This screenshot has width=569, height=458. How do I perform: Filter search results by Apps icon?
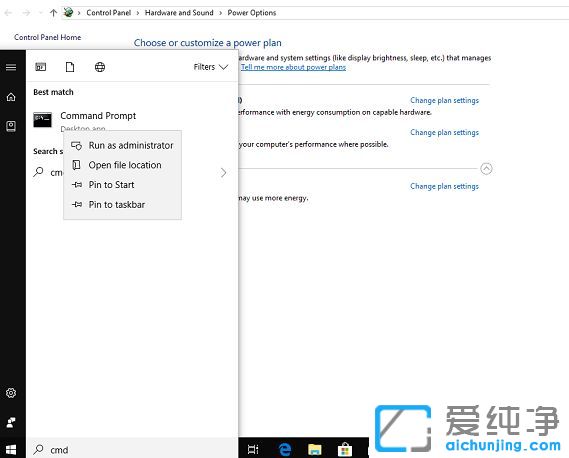pos(41,67)
